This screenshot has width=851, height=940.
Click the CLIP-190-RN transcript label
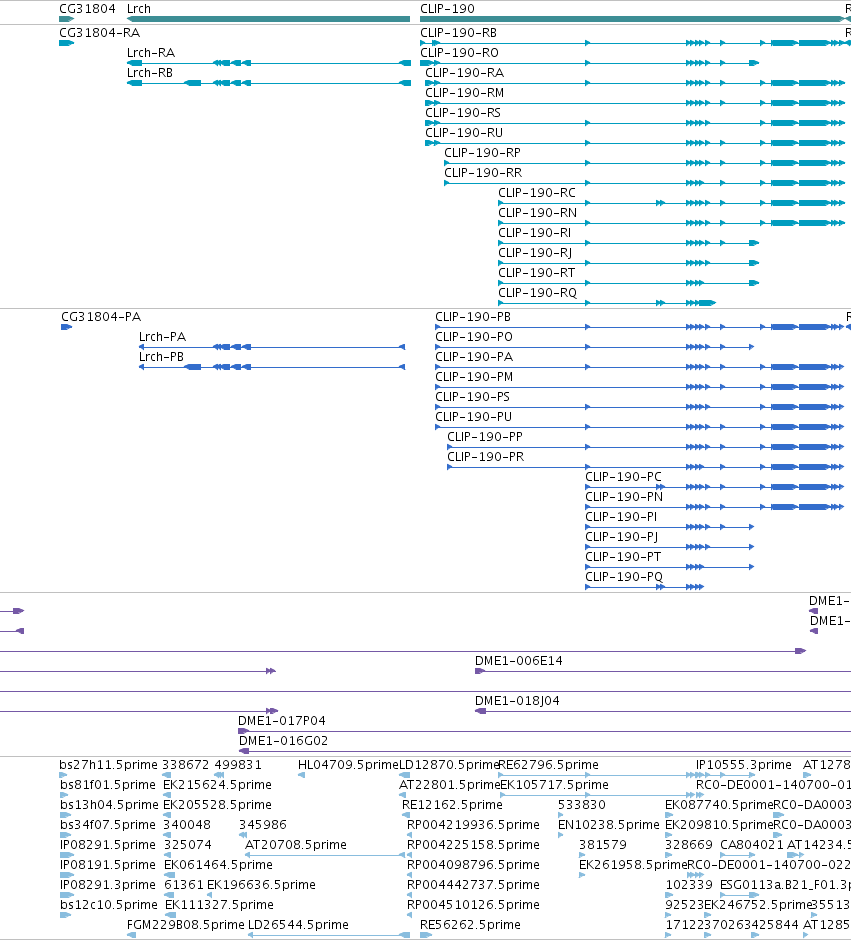(538, 213)
